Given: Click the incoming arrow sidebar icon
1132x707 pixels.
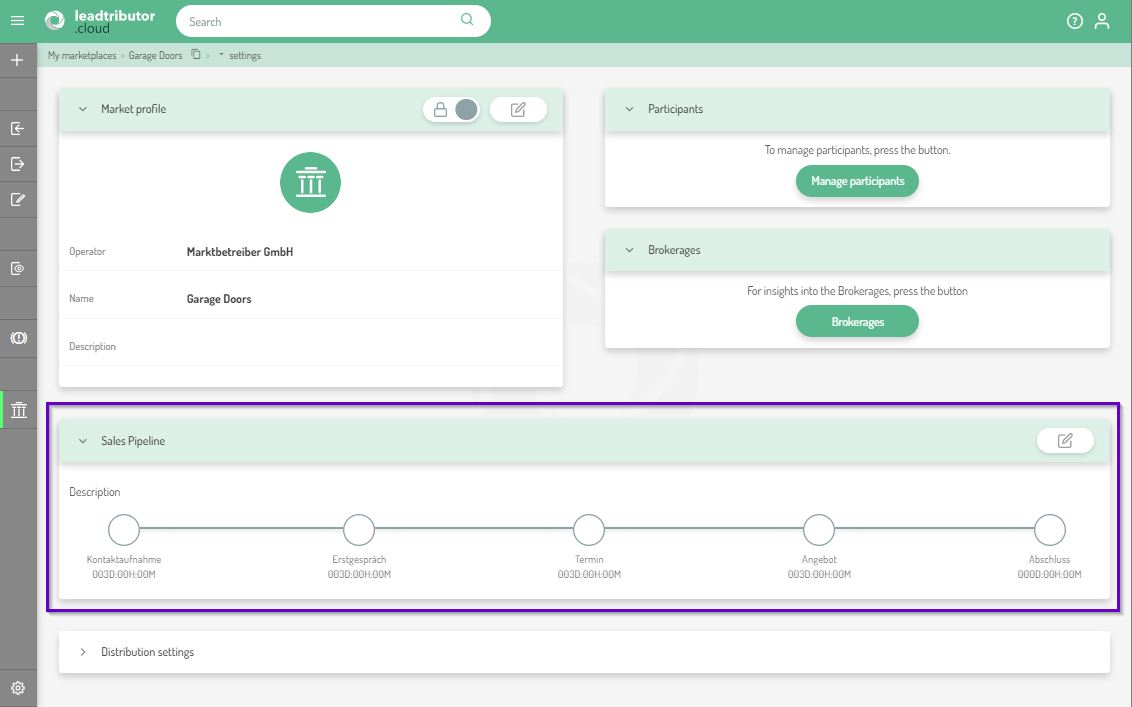Looking at the screenshot, I should [17, 129].
